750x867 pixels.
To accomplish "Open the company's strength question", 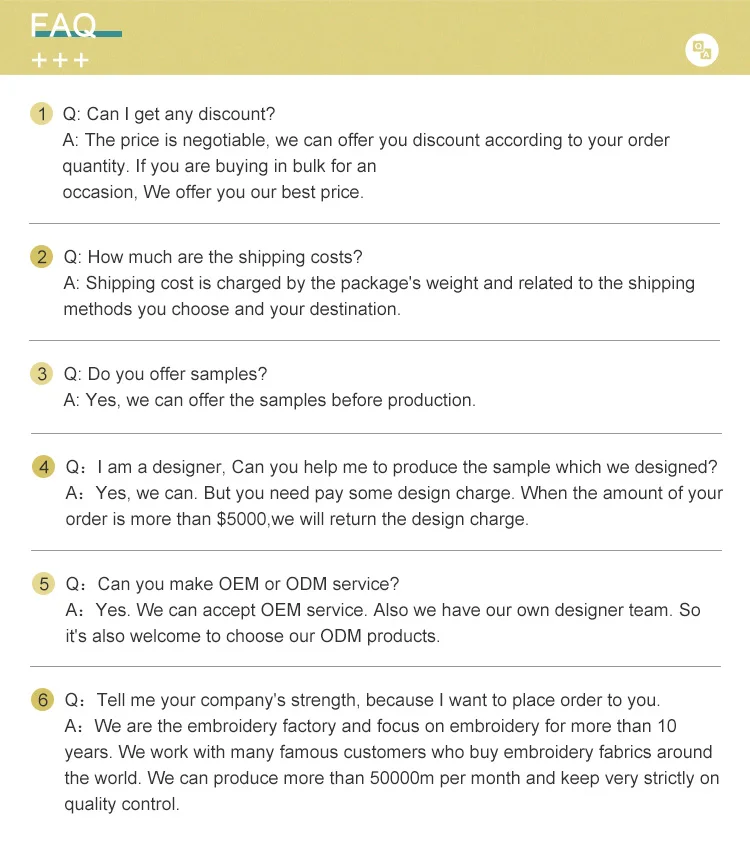I will (x=363, y=700).
